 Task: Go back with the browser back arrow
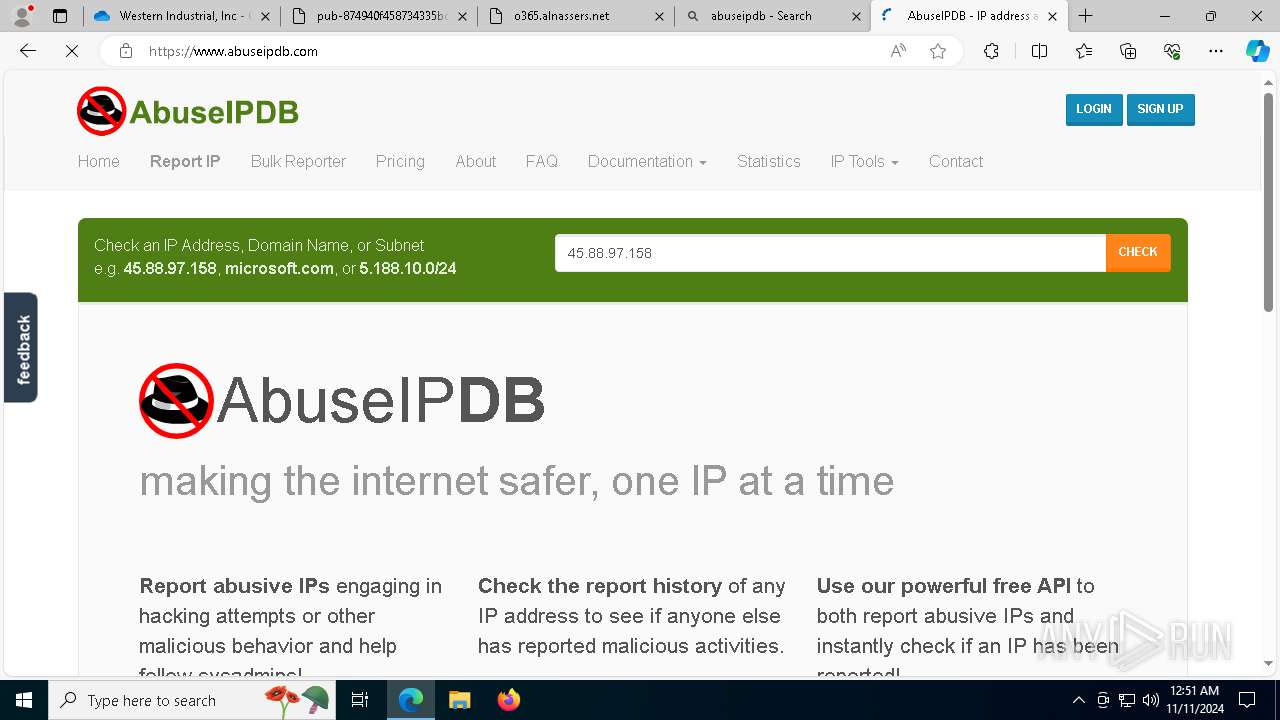coord(28,51)
